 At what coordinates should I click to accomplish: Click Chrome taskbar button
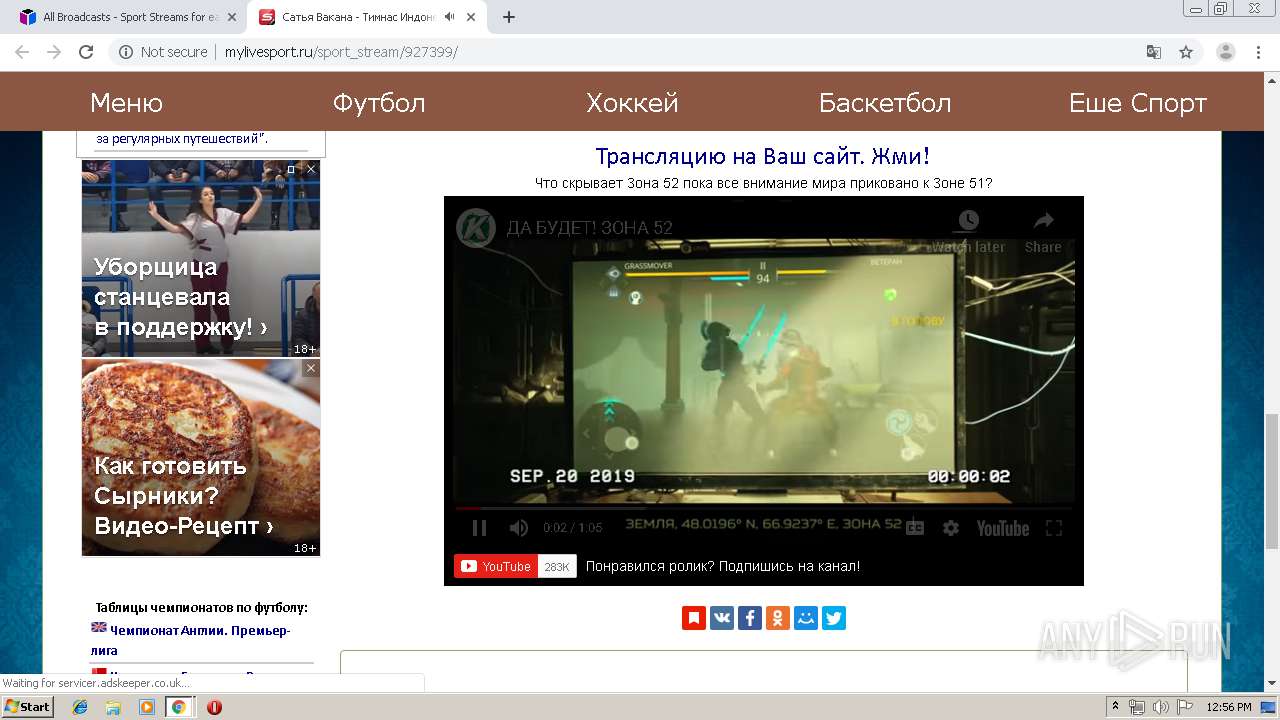click(x=178, y=707)
